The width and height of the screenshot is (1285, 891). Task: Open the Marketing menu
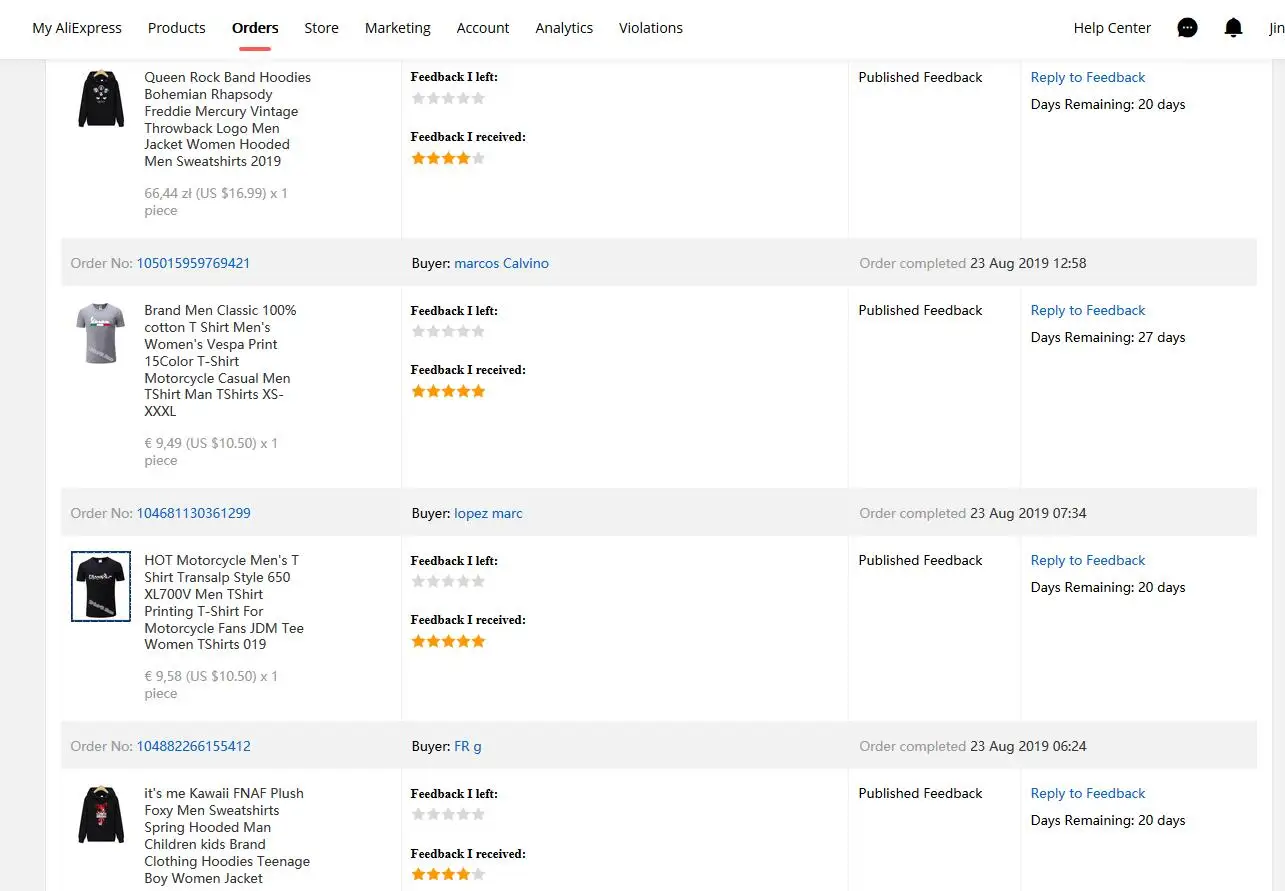397,28
